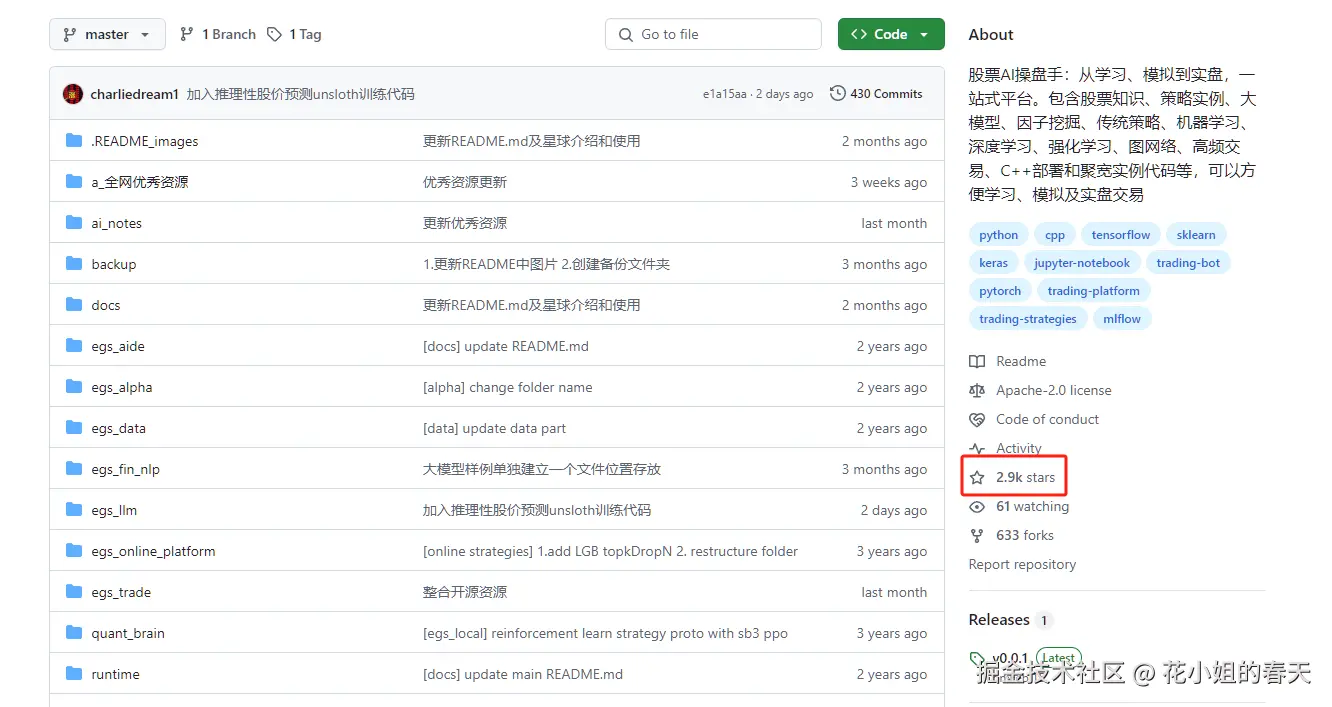This screenshot has height=707, width=1332.
Task: Open commit '[alpha] change folder name'
Action: pos(508,387)
